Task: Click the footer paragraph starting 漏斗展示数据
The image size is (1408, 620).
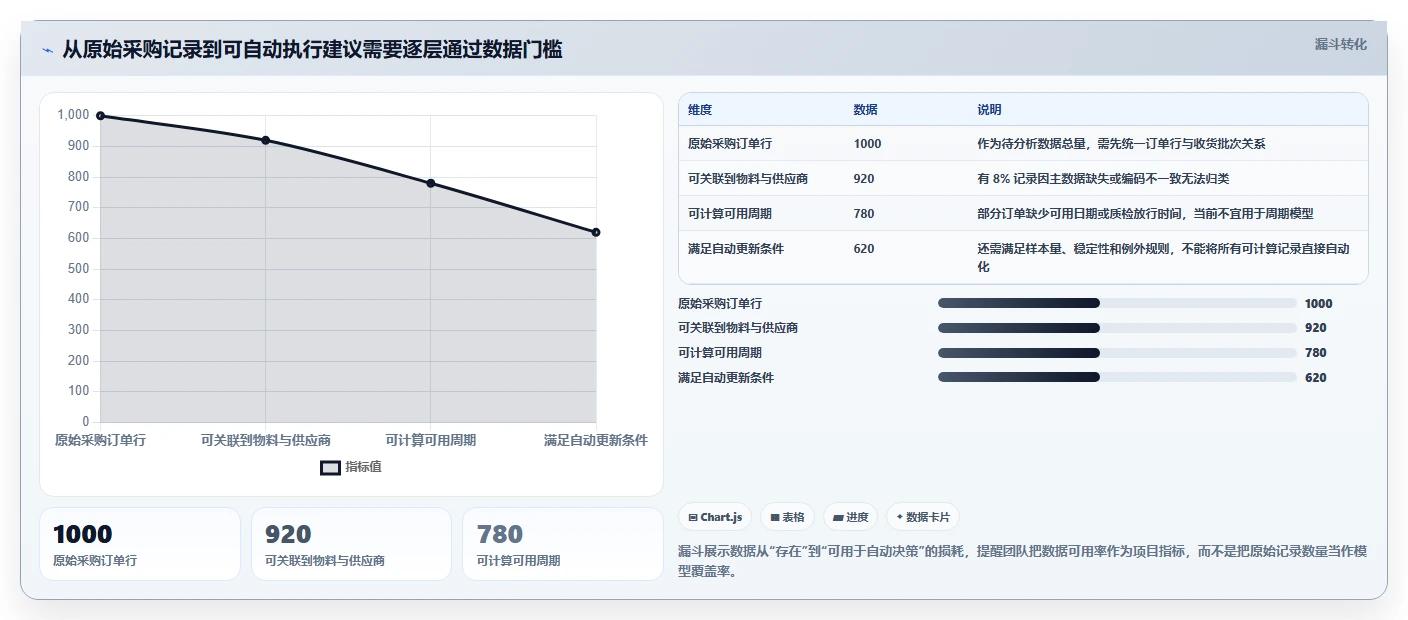Action: point(1022,563)
